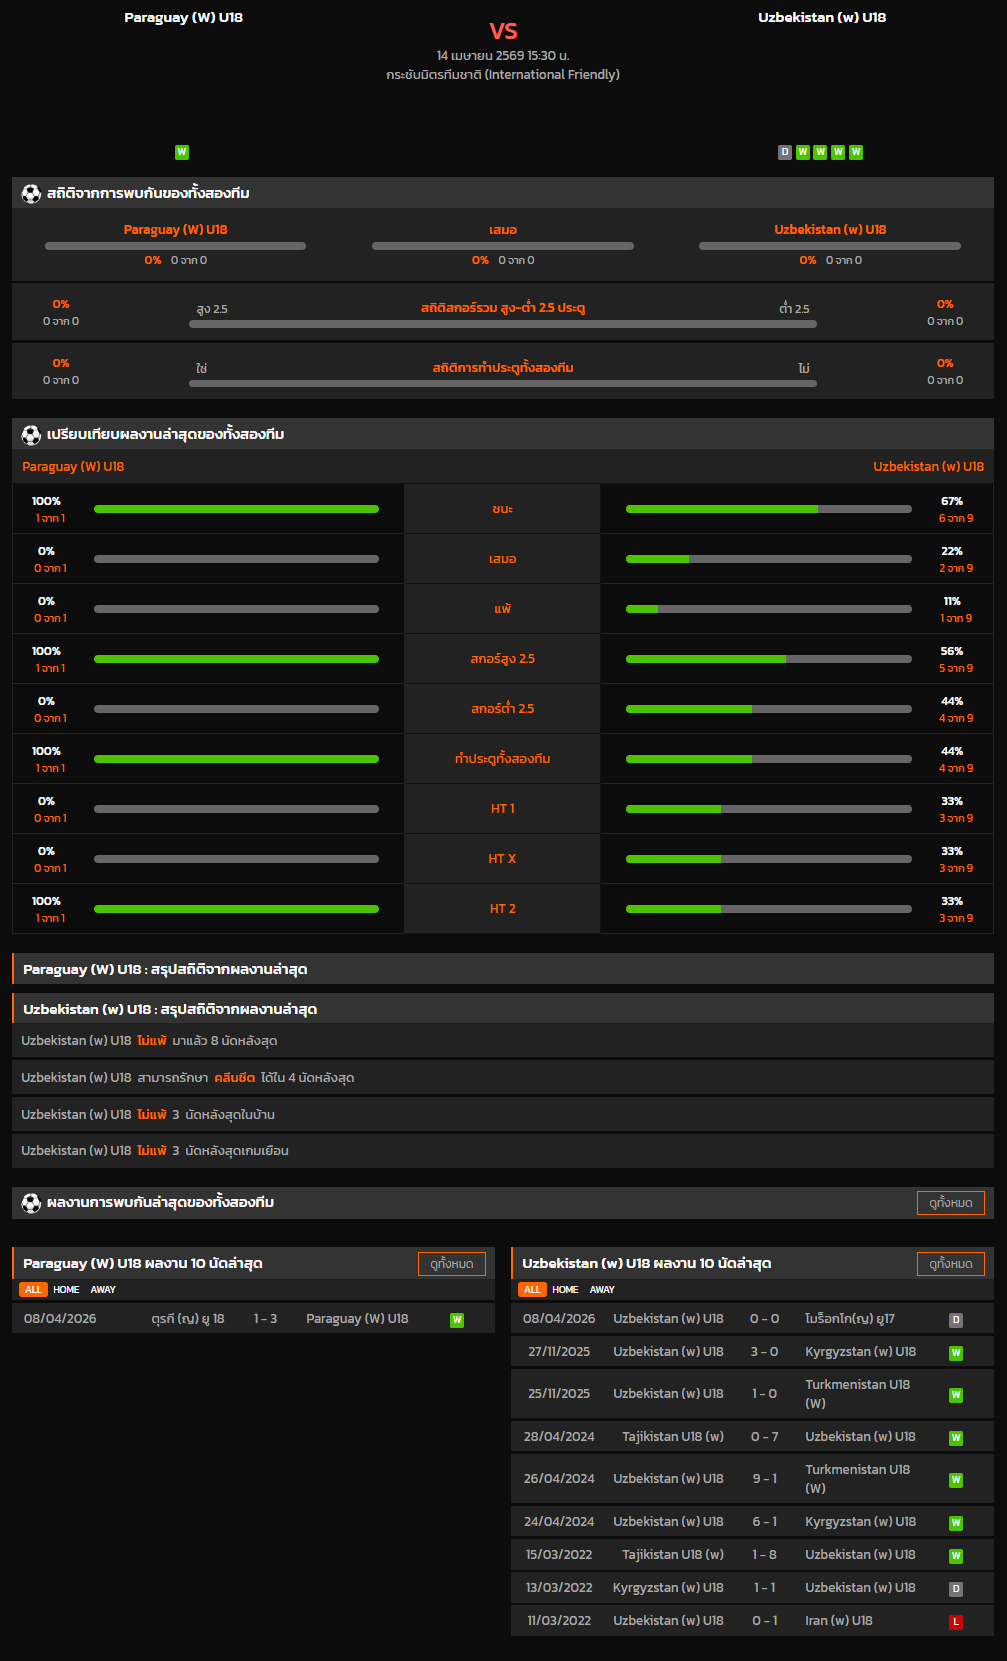Click Uzbekistan's gray D form badge at top
The width and height of the screenshot is (1007, 1661).
(x=785, y=153)
